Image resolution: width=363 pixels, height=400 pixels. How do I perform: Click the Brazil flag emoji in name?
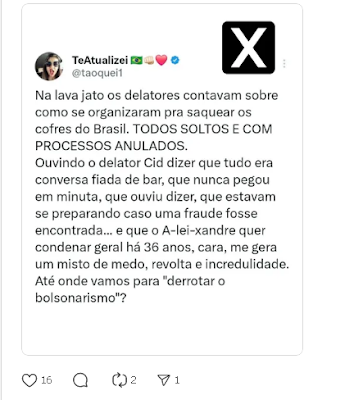pyautogui.click(x=136, y=60)
